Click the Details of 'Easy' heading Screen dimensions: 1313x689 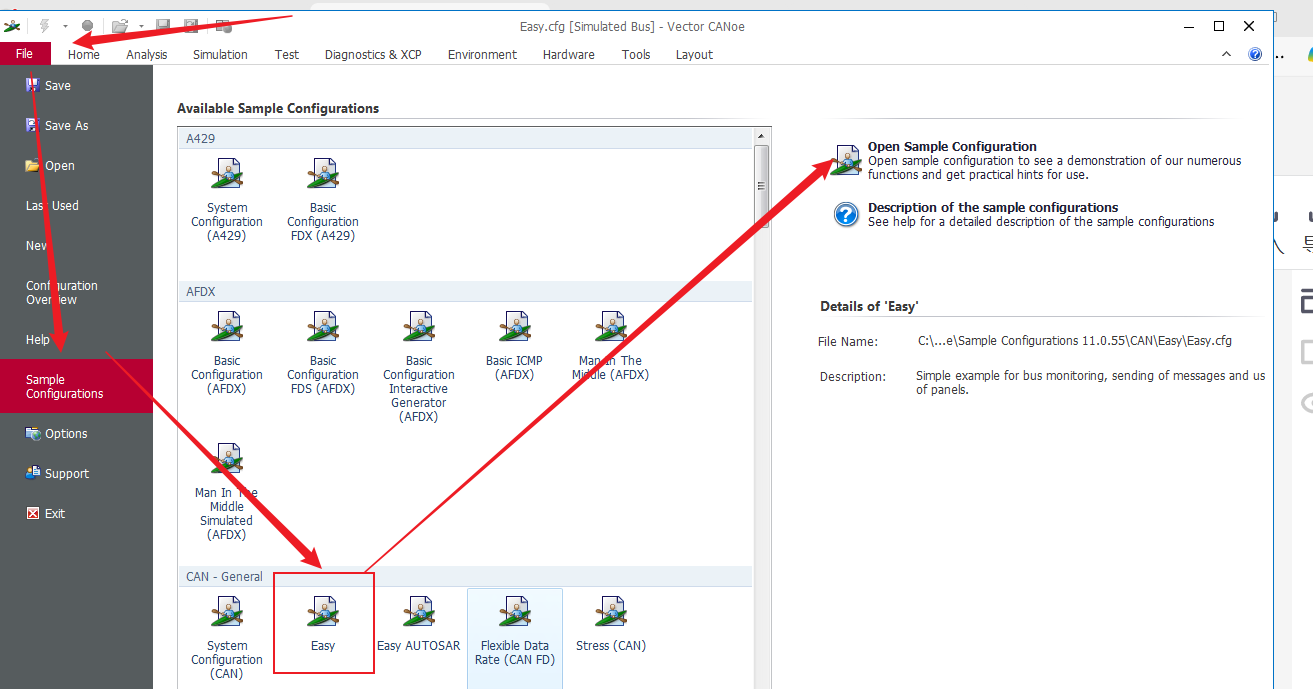(x=869, y=306)
